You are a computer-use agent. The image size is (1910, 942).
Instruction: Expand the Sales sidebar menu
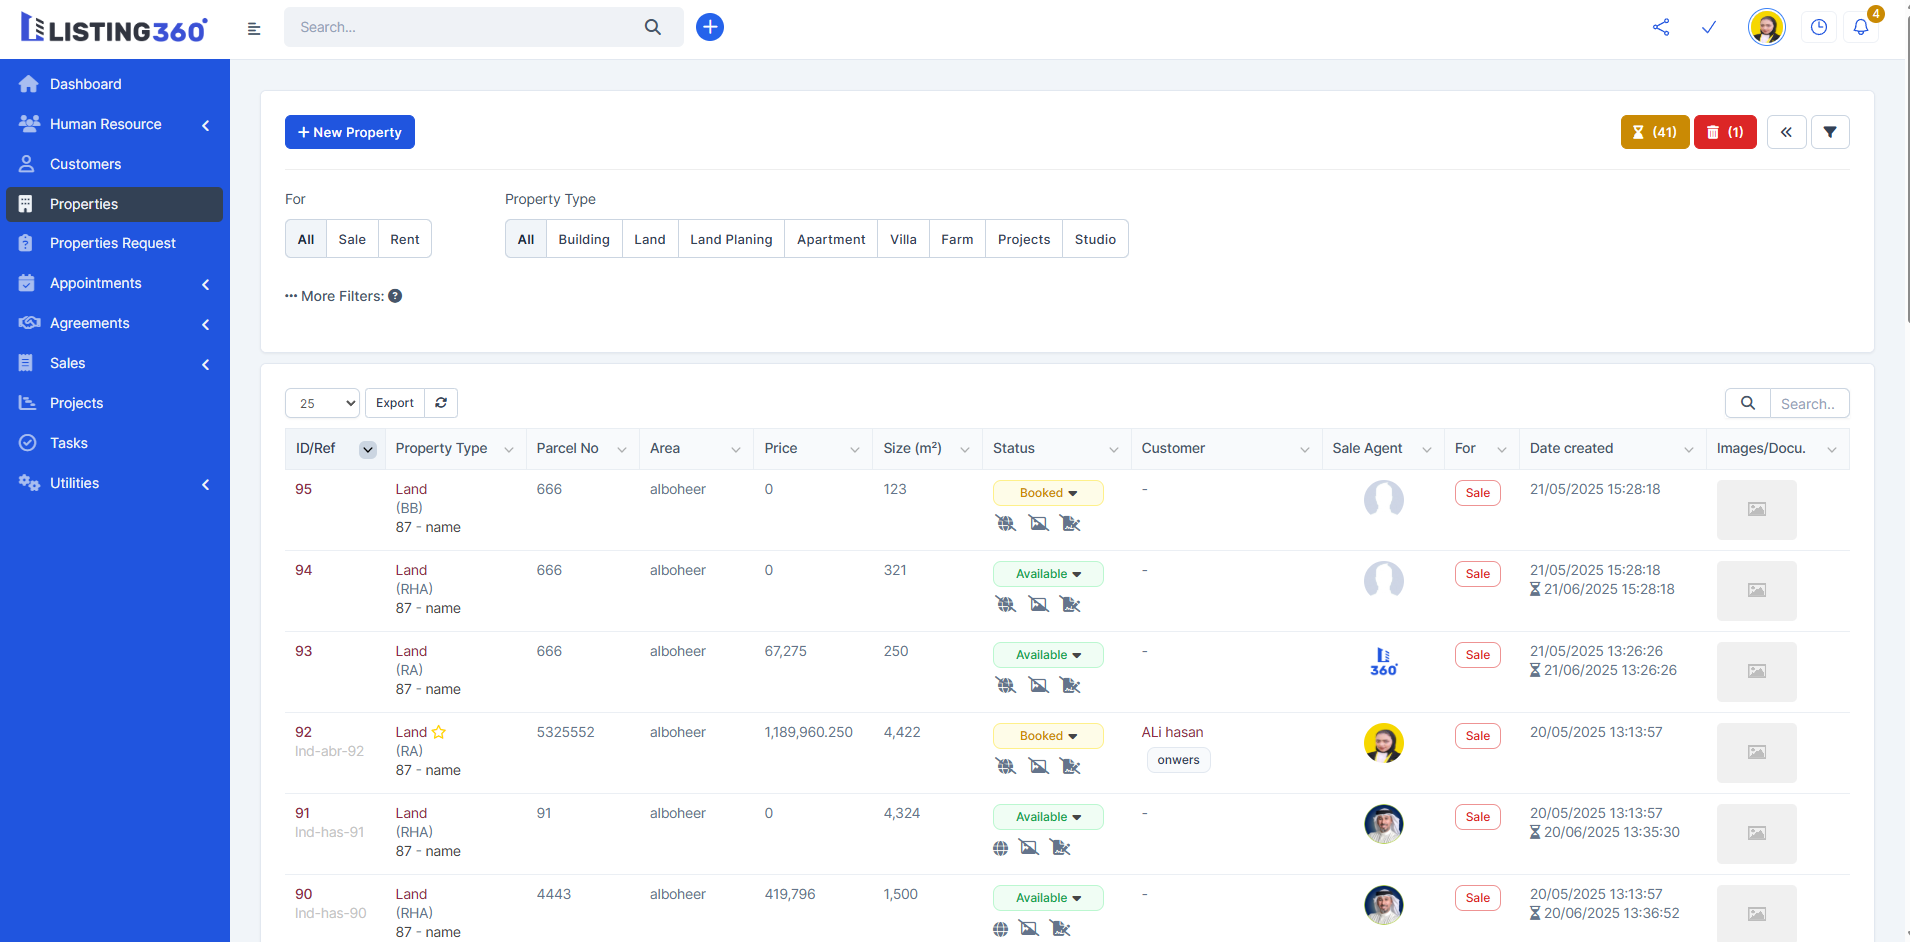pos(115,363)
